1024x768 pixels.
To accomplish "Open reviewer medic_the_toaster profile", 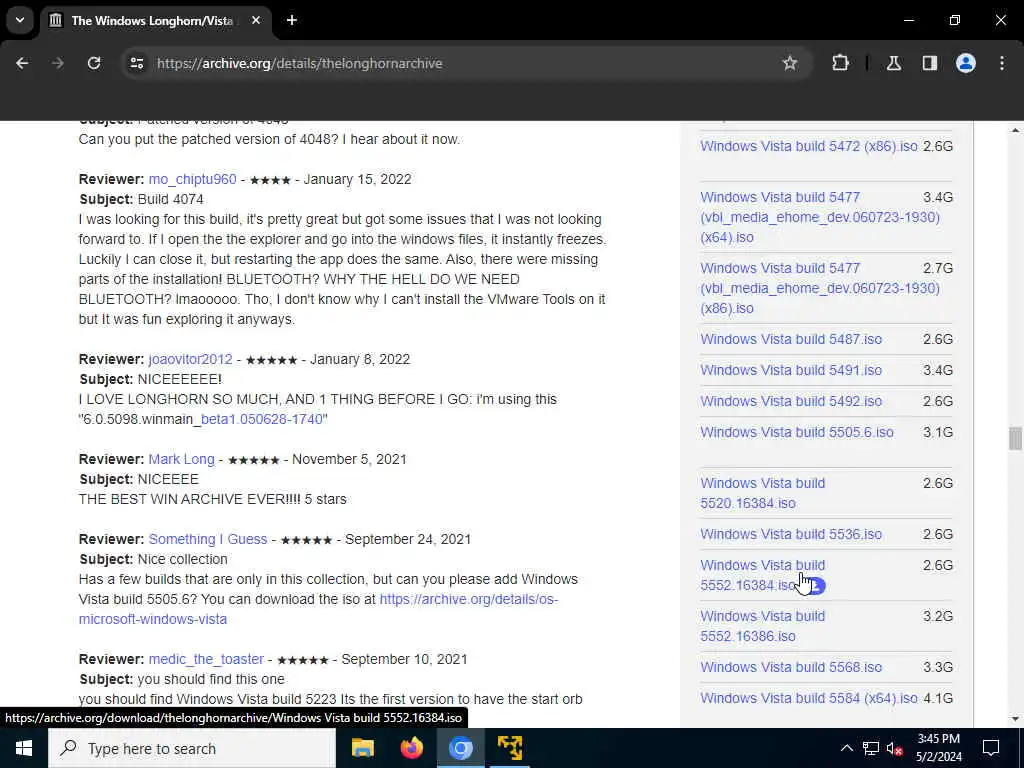I will click(x=206, y=659).
